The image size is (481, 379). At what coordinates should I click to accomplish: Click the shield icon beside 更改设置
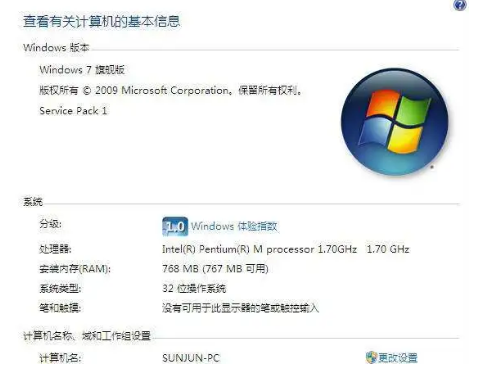pos(371,357)
